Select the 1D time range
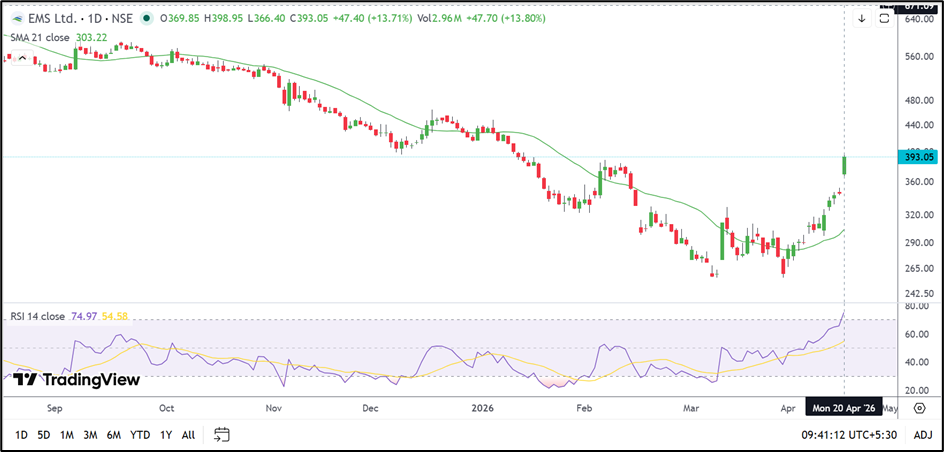The image size is (944, 452). [21, 435]
